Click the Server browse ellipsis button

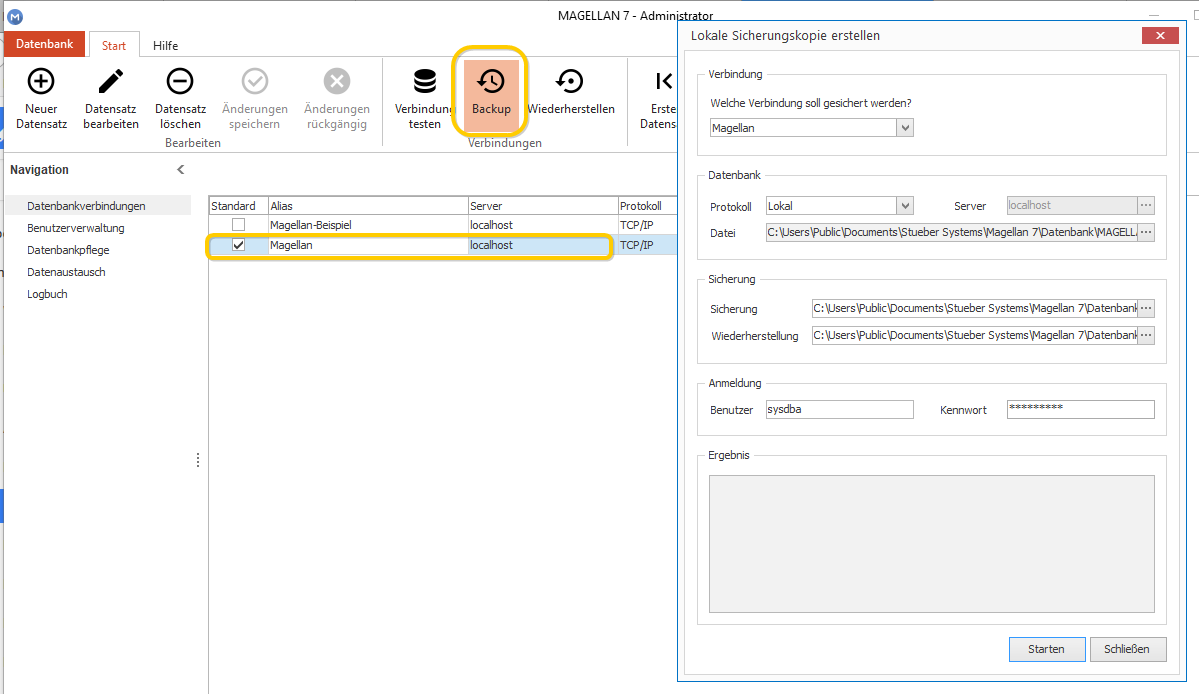(1145, 205)
